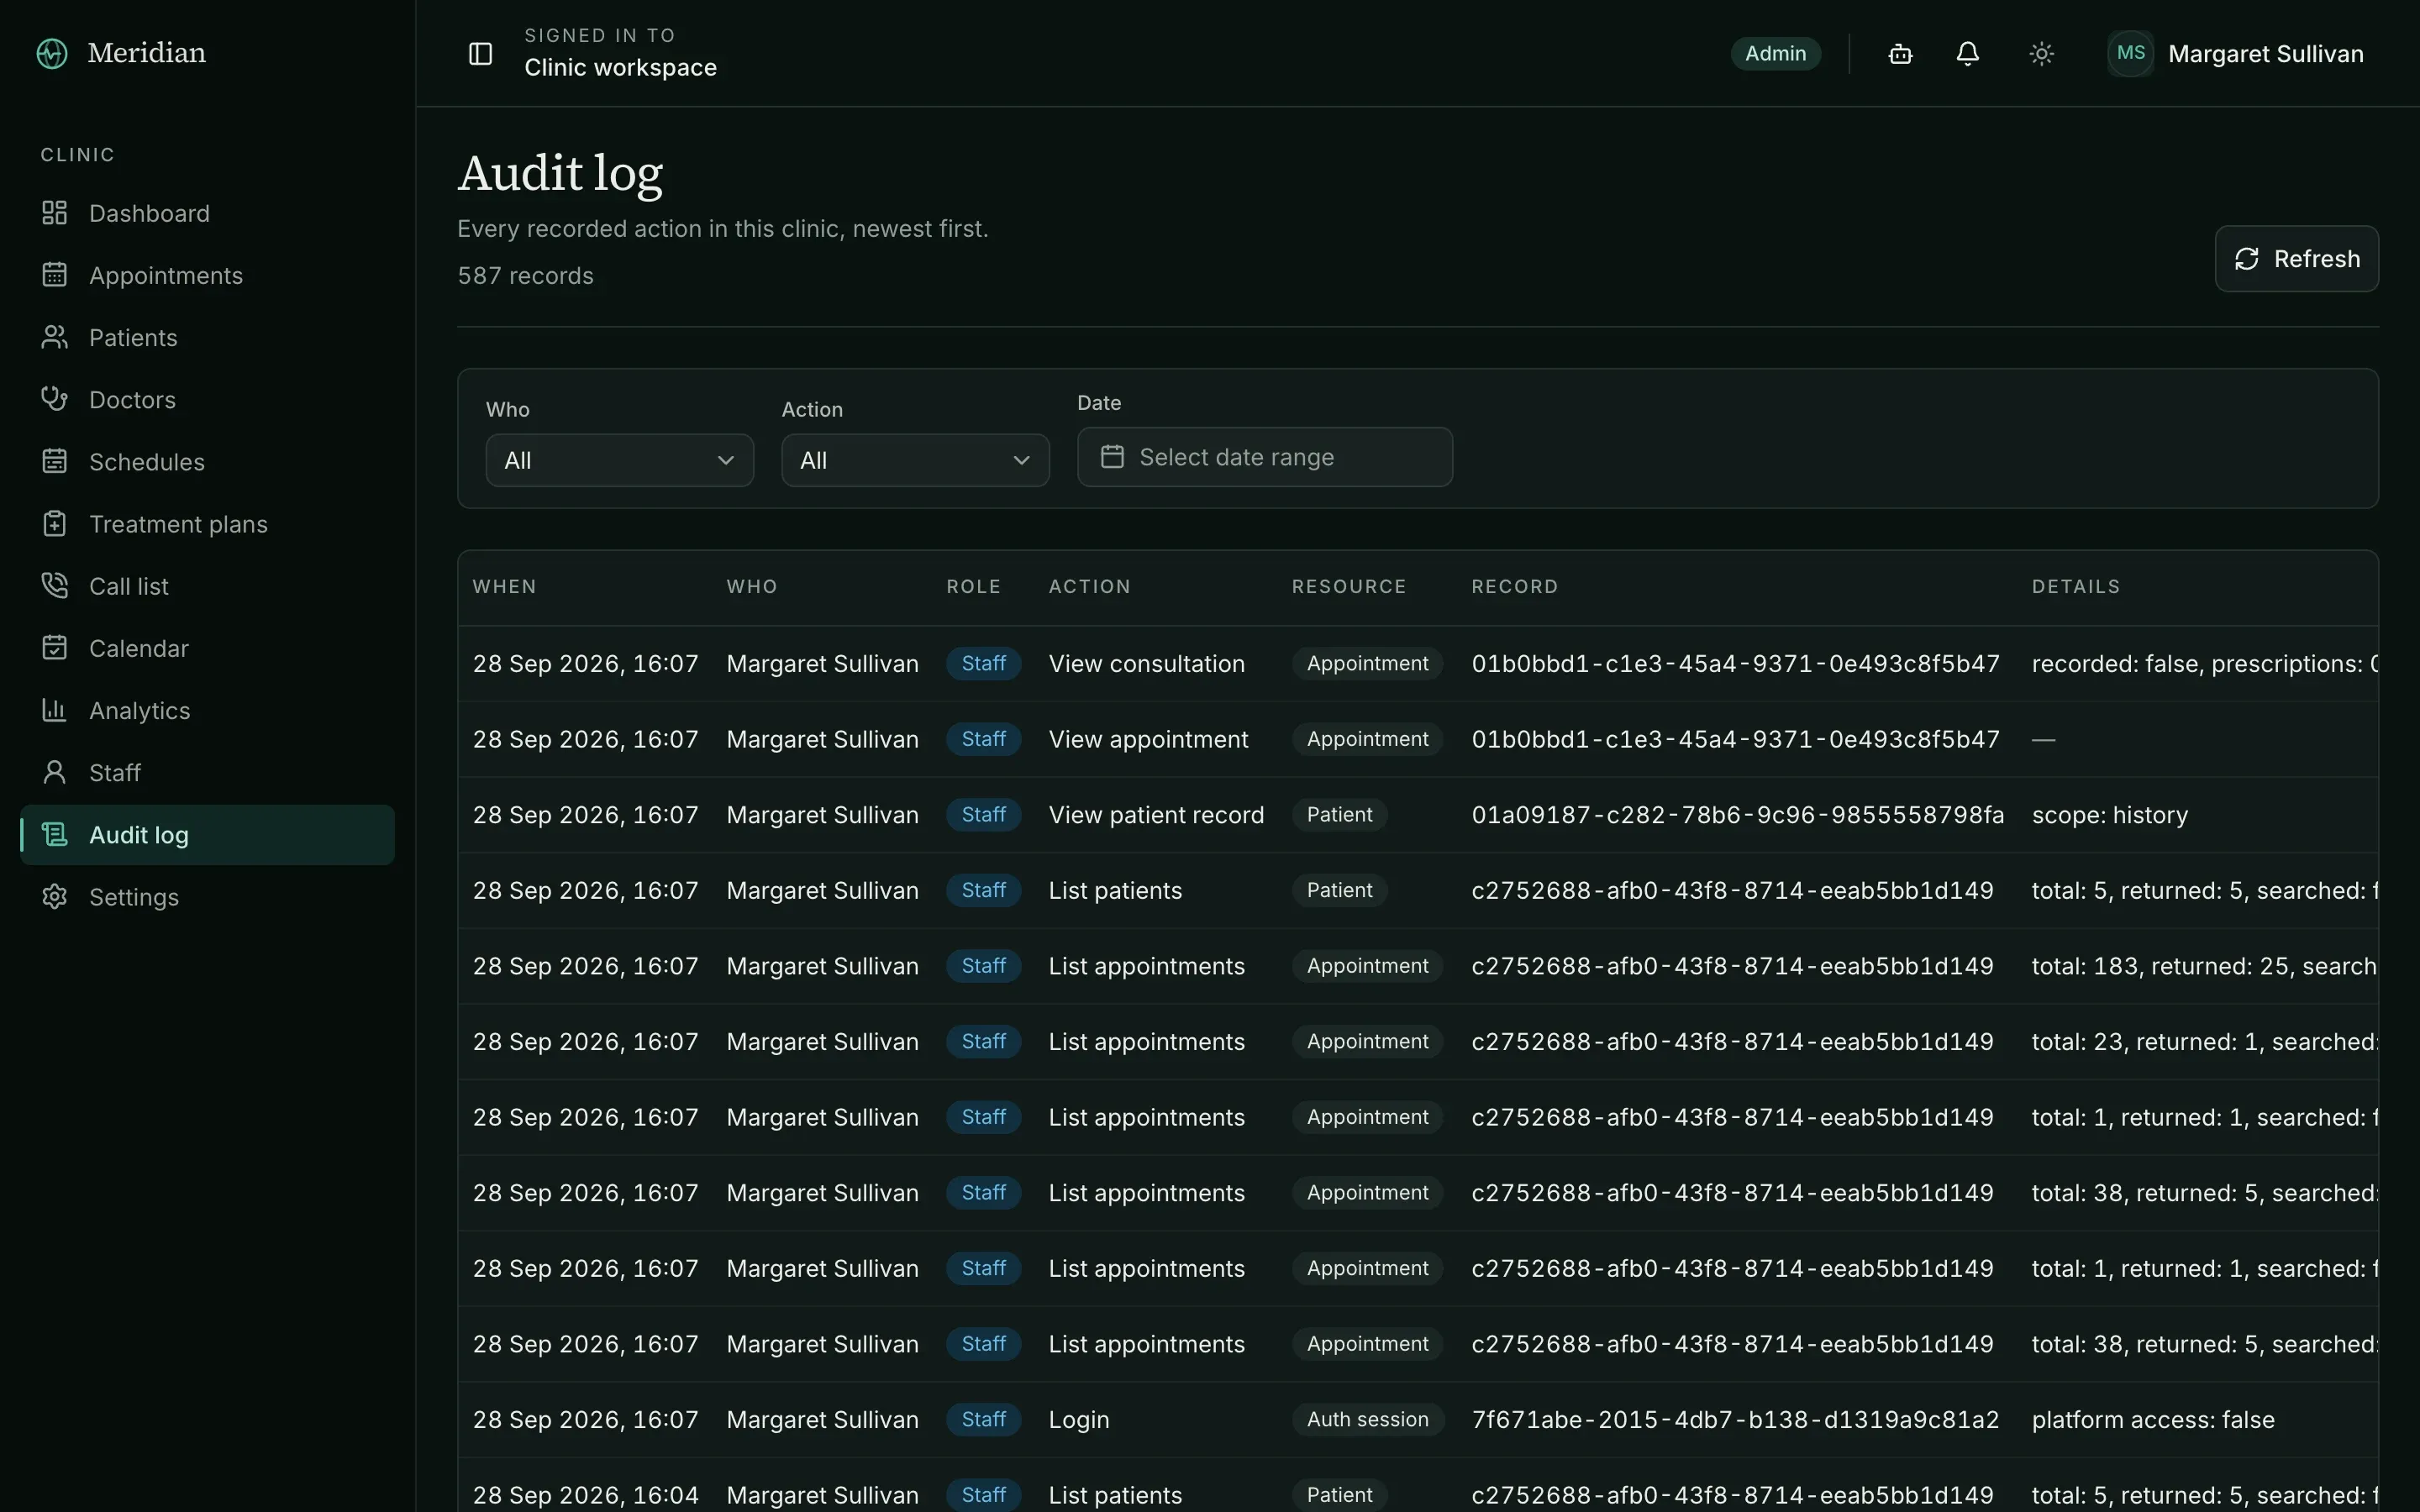
Task: Refresh the audit log records
Action: (2296, 259)
